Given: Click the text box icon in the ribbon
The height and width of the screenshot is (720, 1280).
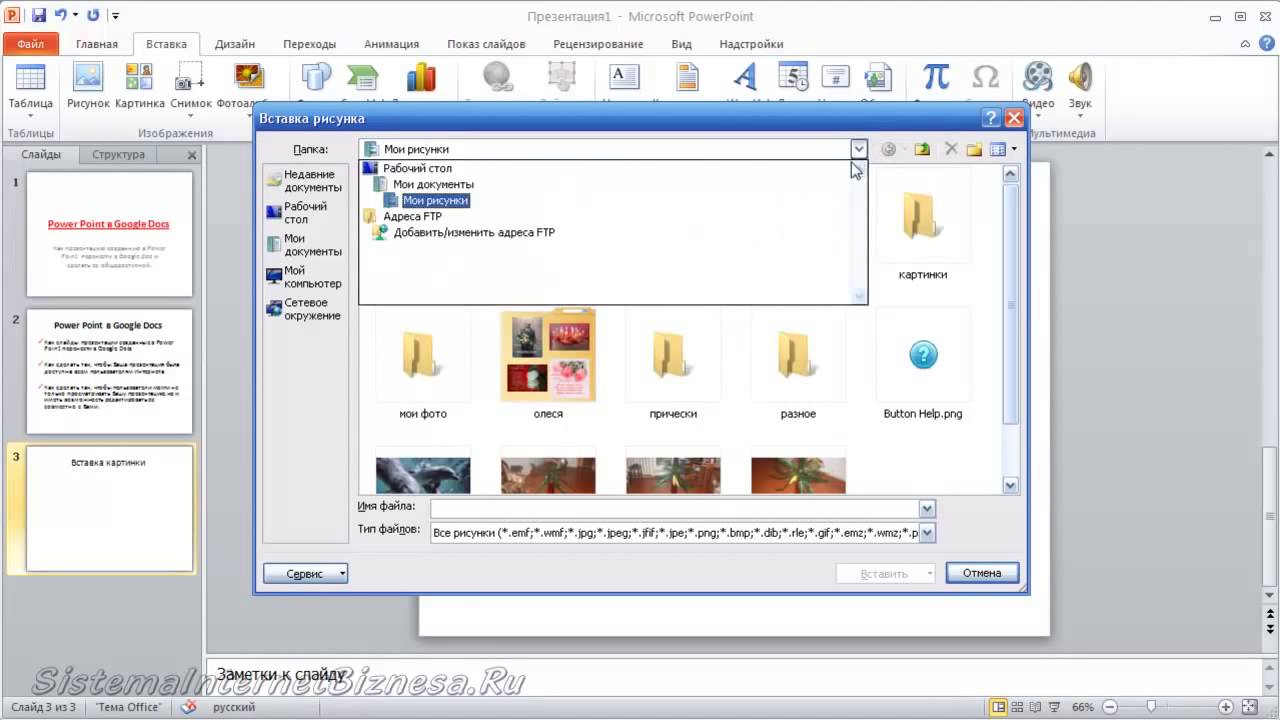Looking at the screenshot, I should (x=624, y=77).
